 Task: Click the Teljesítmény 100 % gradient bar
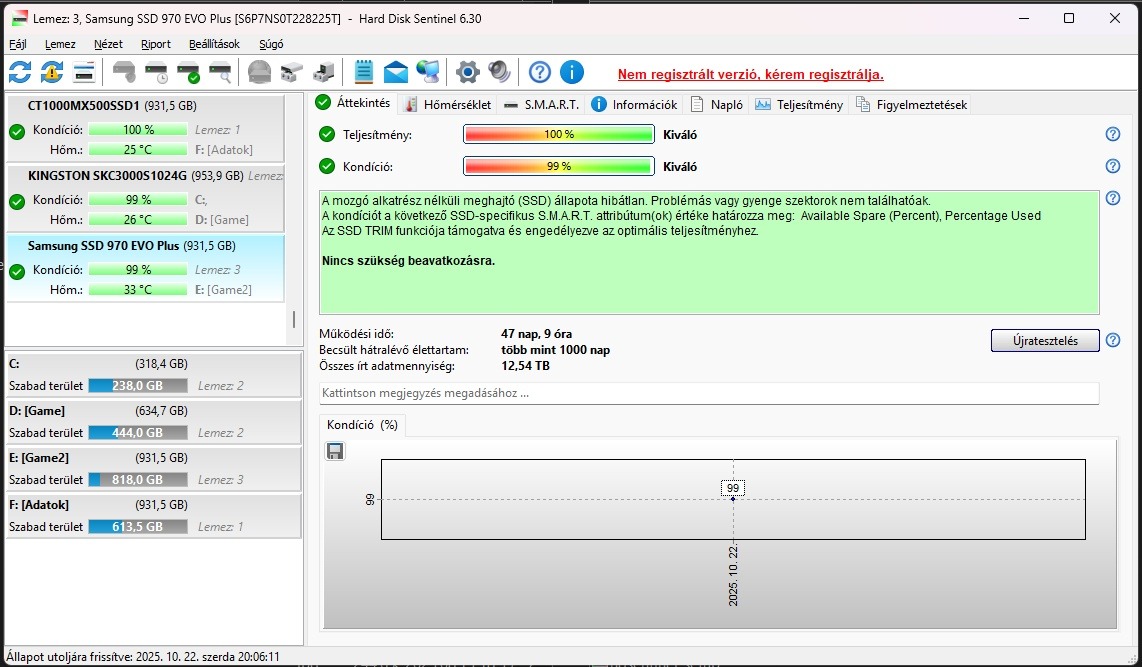point(559,134)
